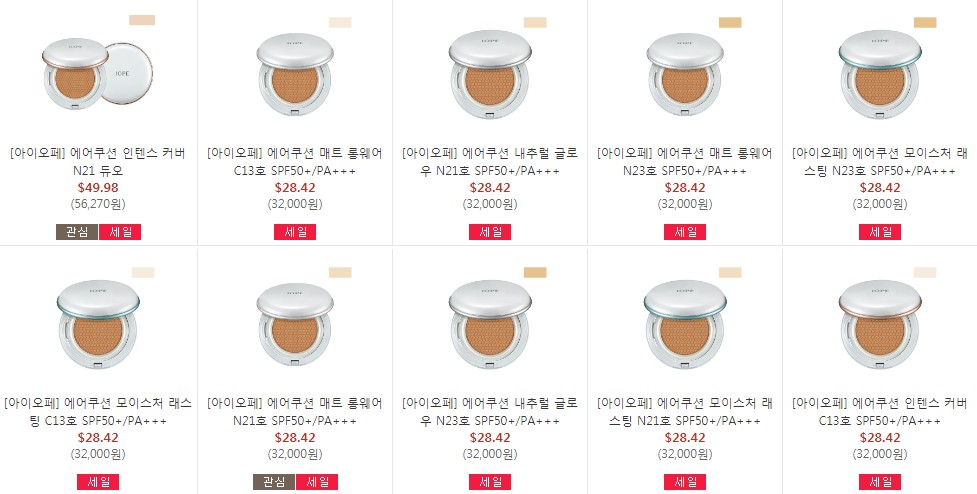Click the 세일 badge under 인텐스 커버 N21 듀오
977x494 pixels.
click(x=120, y=232)
